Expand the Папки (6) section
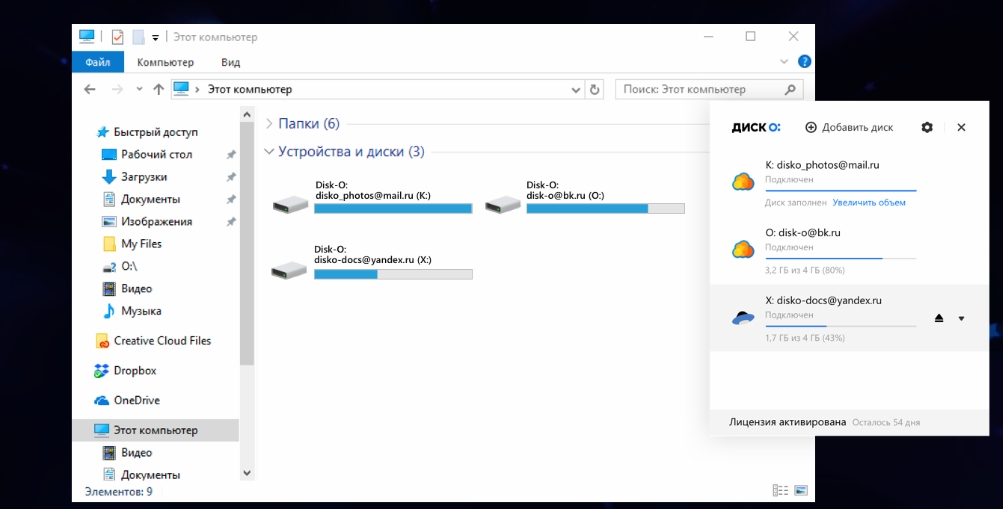This screenshot has width=1003, height=509. [x=268, y=124]
